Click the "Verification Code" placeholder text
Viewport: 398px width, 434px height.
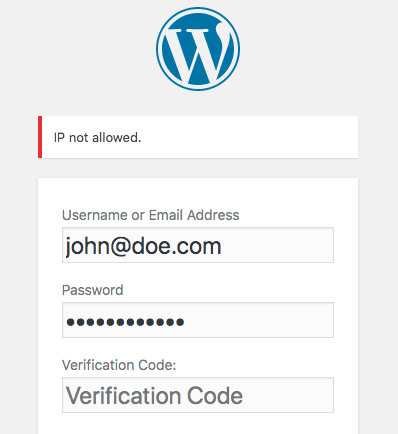click(x=154, y=396)
